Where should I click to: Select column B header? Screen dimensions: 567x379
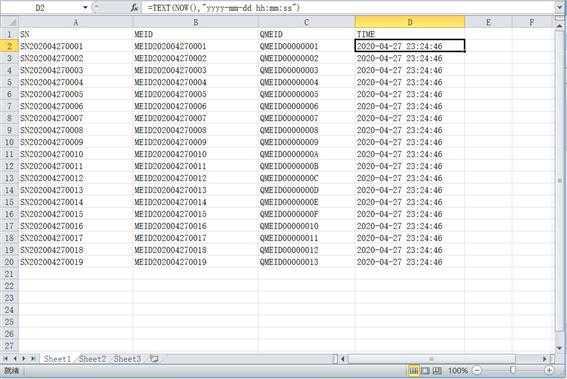[x=195, y=22]
